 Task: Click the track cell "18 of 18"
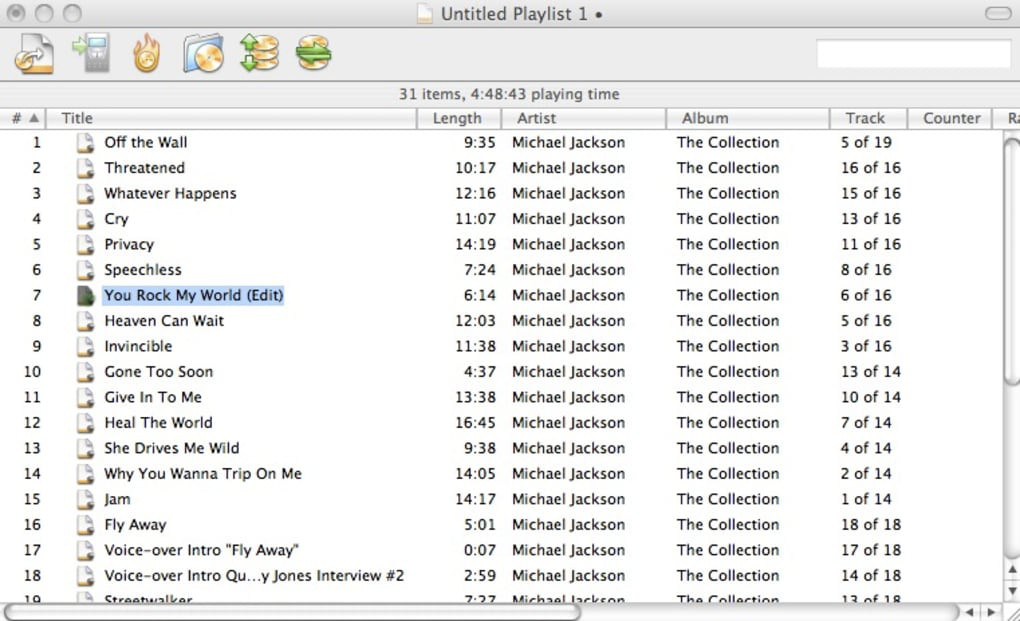(x=870, y=525)
